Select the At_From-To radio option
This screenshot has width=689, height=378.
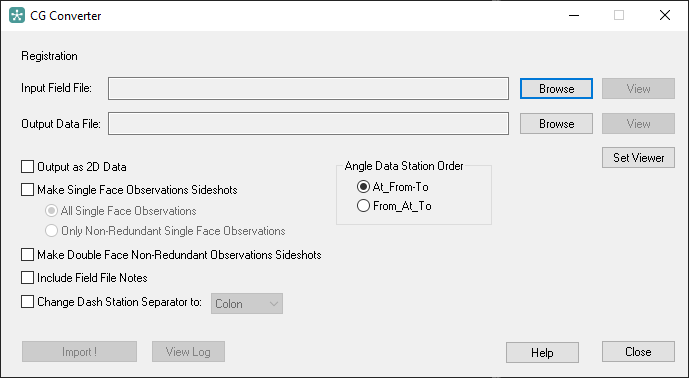point(363,187)
